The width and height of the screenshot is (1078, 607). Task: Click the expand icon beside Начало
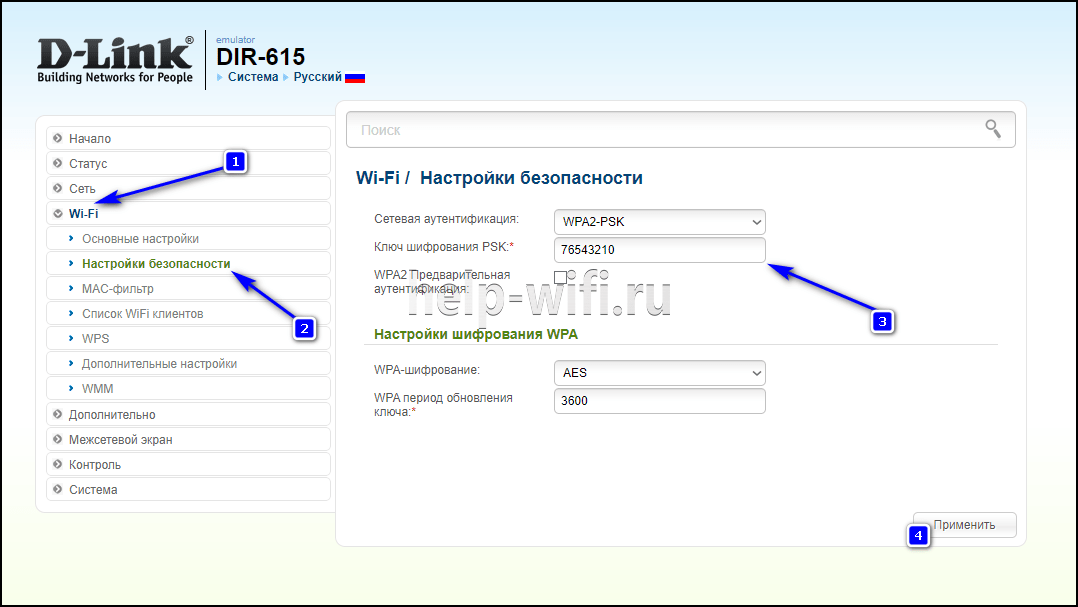58,138
